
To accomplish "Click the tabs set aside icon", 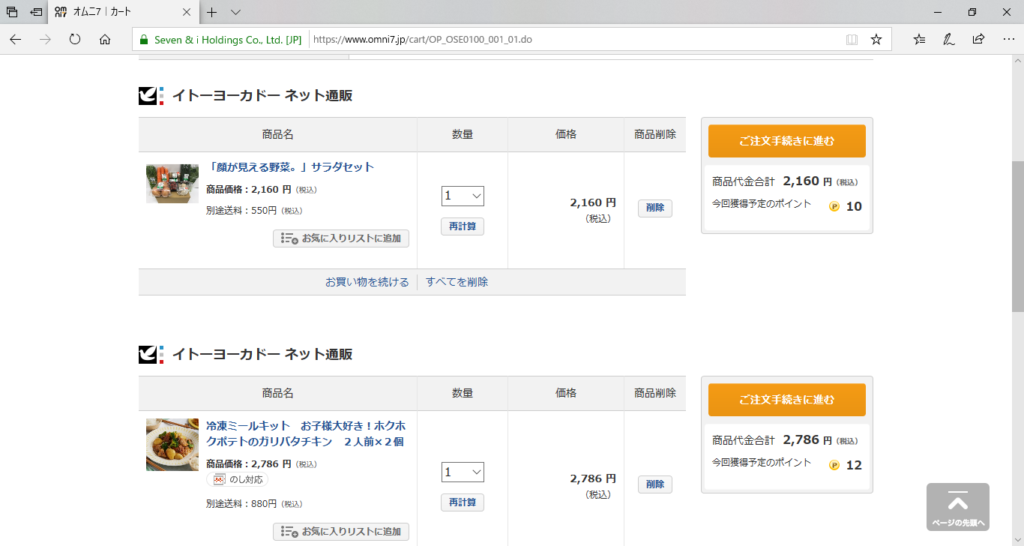I will (12, 12).
